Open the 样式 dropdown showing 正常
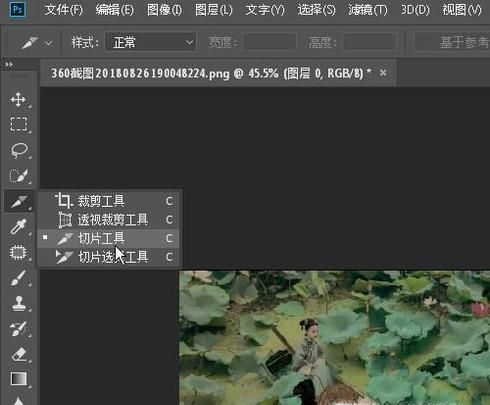 click(x=150, y=42)
